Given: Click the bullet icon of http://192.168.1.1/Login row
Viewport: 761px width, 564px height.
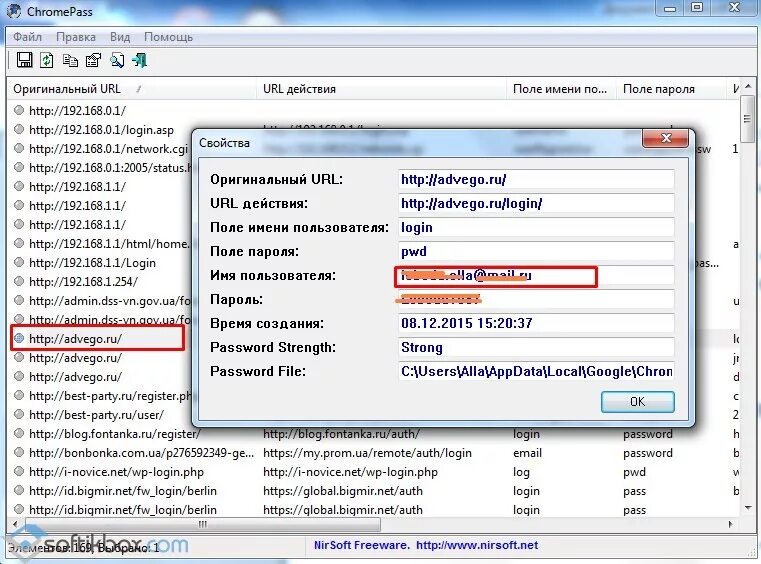Looking at the screenshot, I should click(x=19, y=262).
